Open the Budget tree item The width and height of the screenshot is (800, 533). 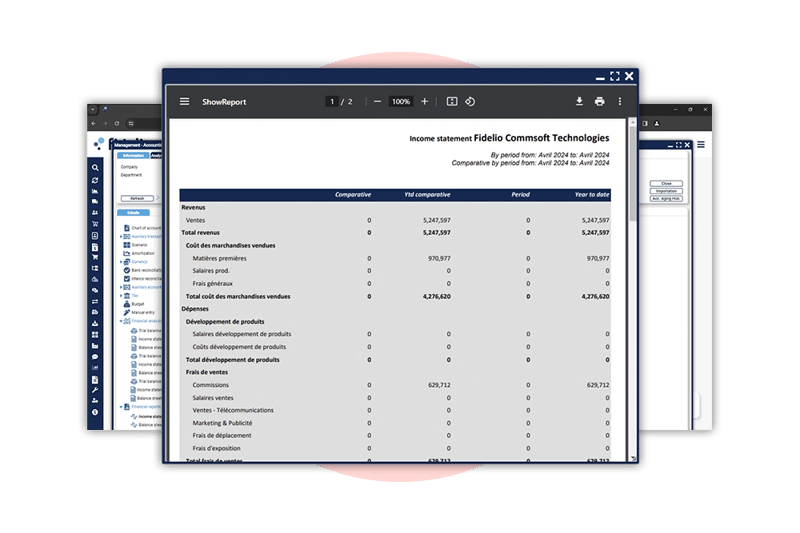(134, 304)
